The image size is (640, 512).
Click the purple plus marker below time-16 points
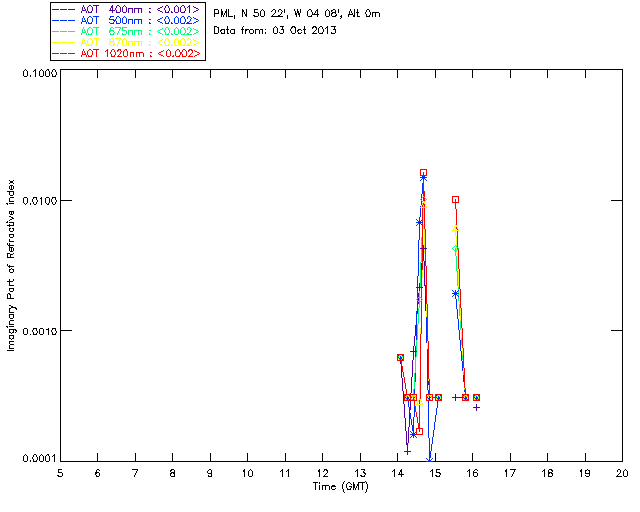[476, 407]
